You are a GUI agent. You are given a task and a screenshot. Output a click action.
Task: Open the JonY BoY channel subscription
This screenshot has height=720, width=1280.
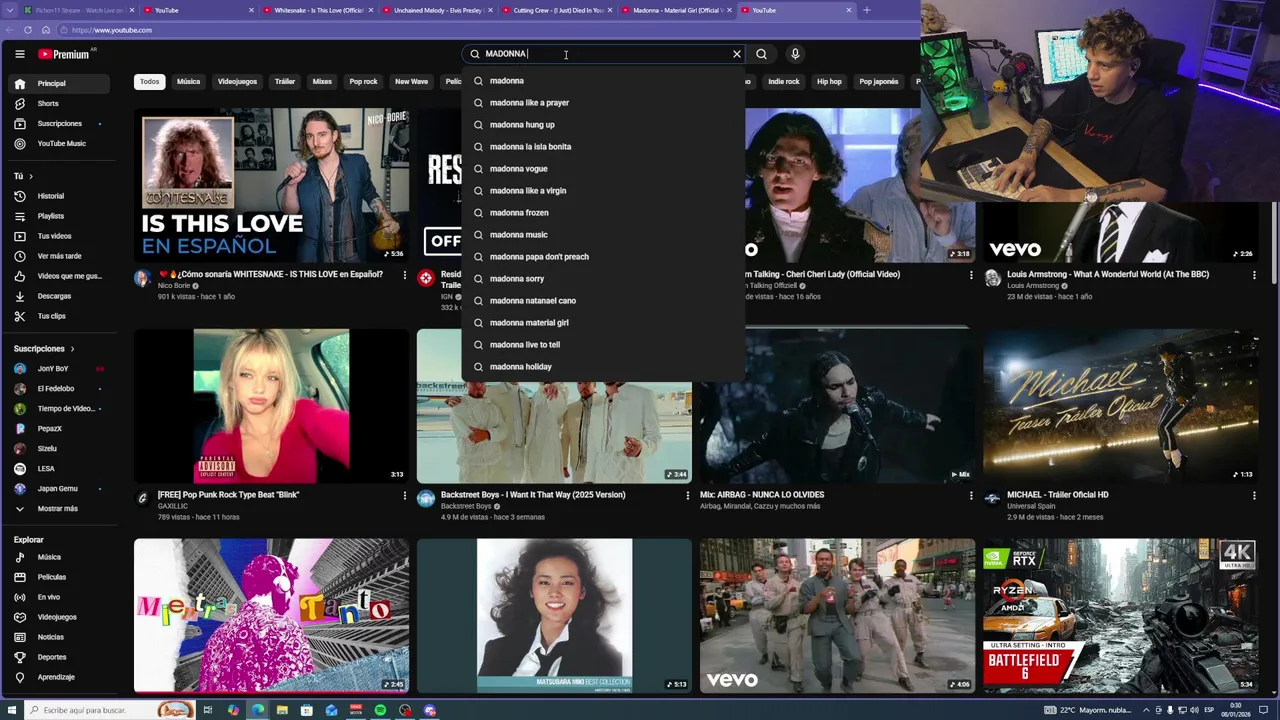(60, 369)
